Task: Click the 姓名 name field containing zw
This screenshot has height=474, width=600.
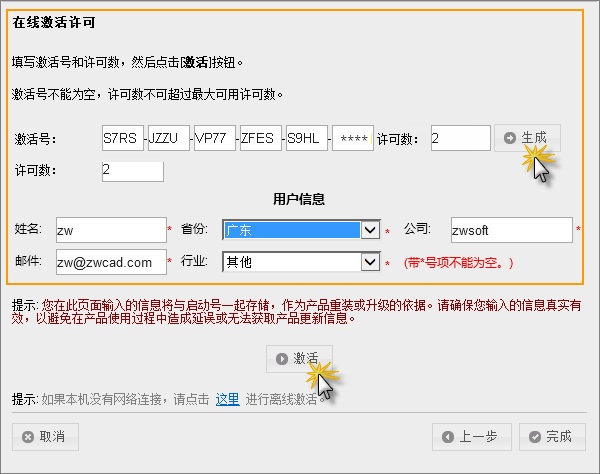Action: click(110, 230)
